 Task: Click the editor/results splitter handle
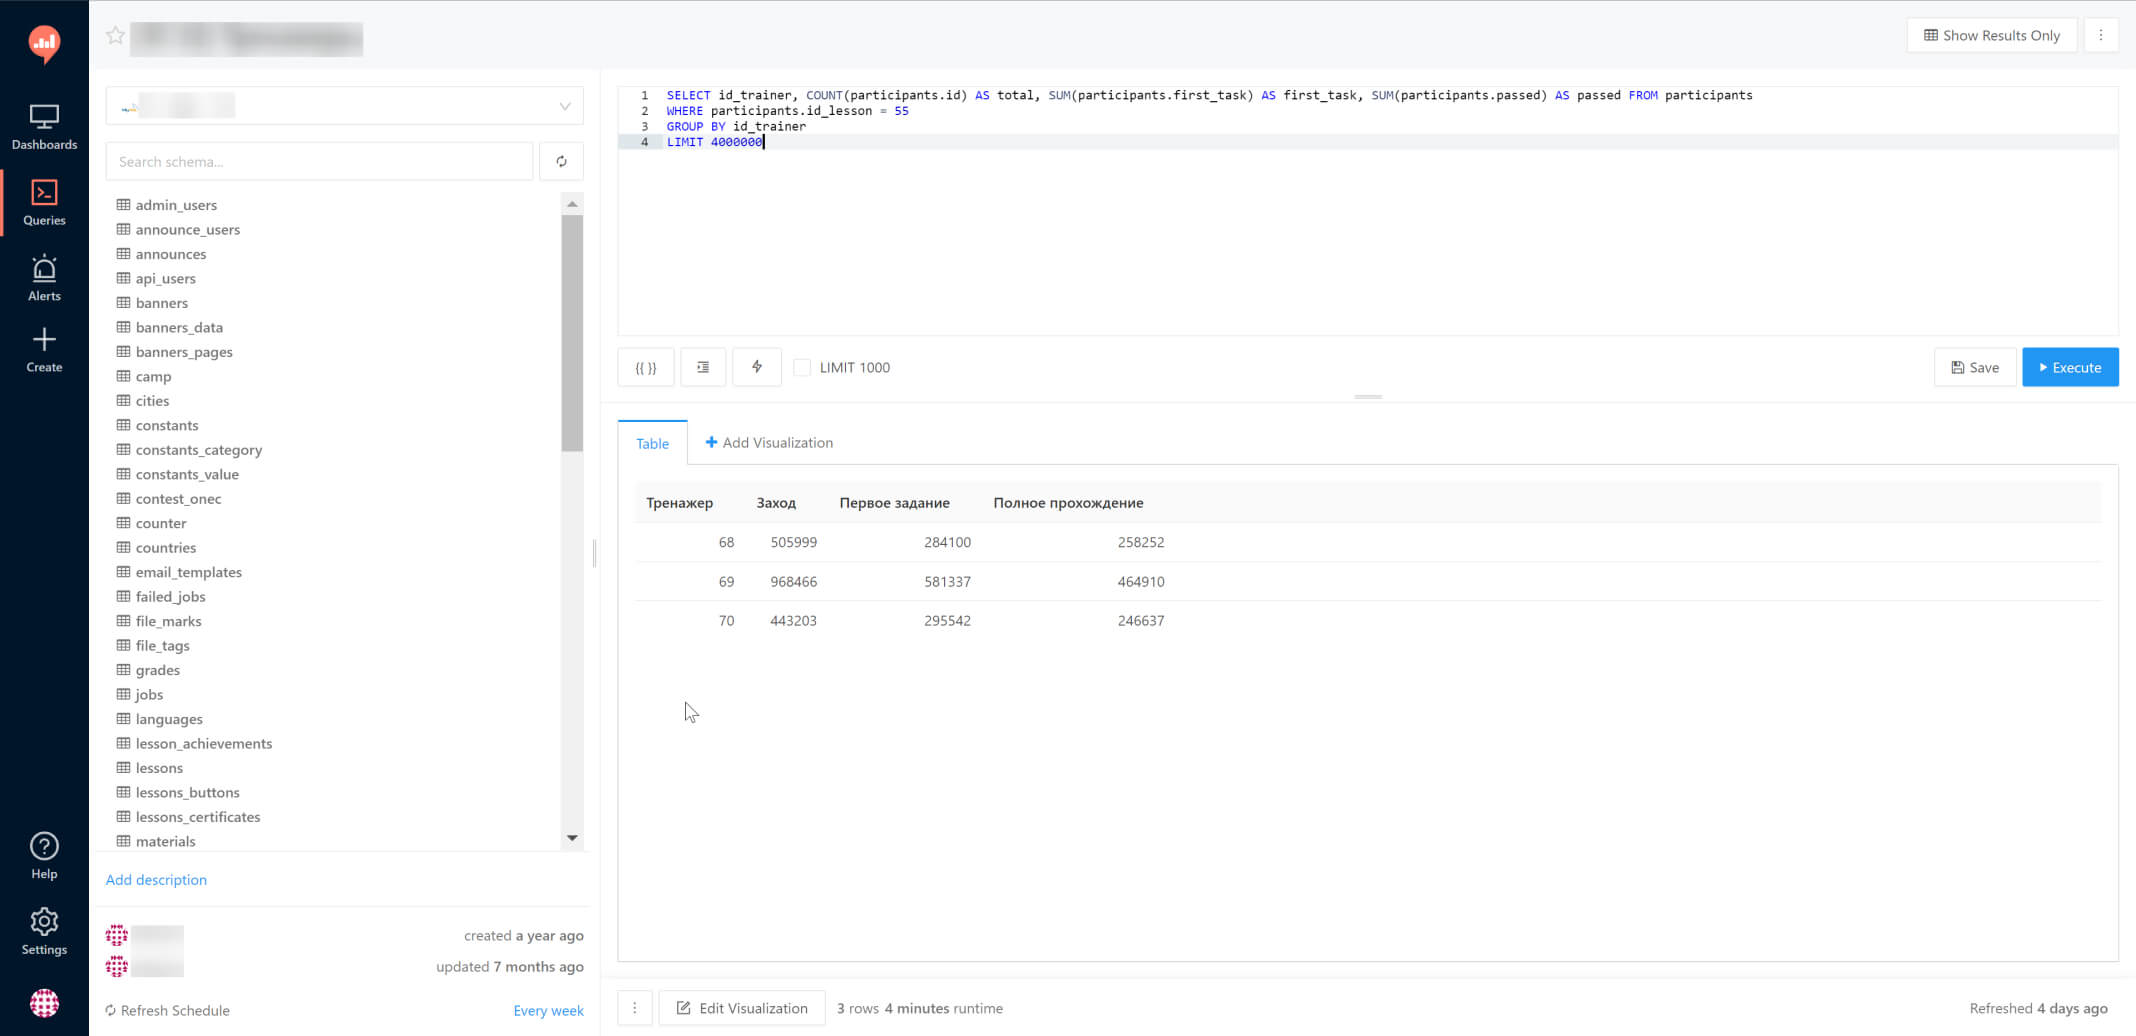tap(1368, 397)
